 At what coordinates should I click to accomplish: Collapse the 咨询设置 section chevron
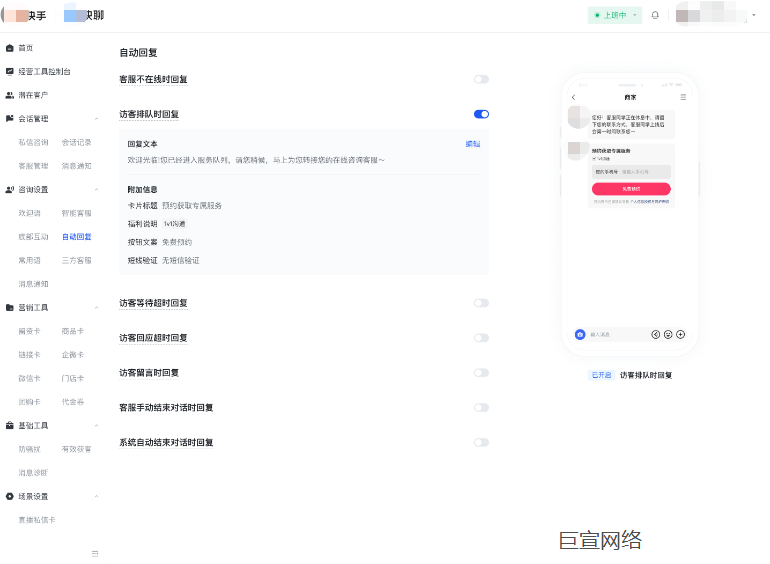[96, 189]
